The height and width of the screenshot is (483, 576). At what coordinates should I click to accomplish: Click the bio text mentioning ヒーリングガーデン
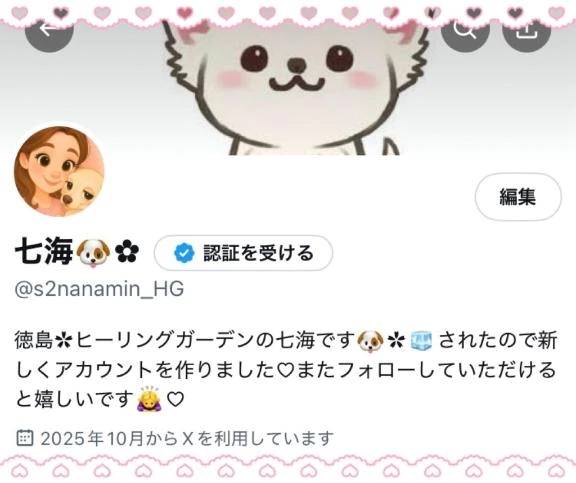(286, 370)
